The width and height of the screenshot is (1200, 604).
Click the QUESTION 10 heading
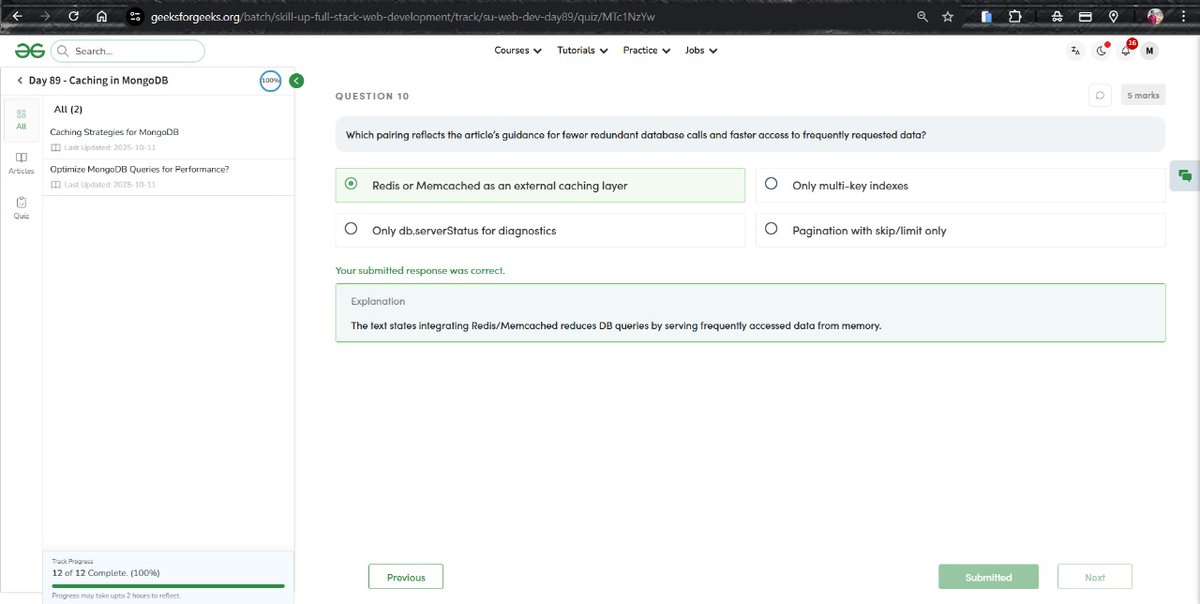(x=372, y=96)
